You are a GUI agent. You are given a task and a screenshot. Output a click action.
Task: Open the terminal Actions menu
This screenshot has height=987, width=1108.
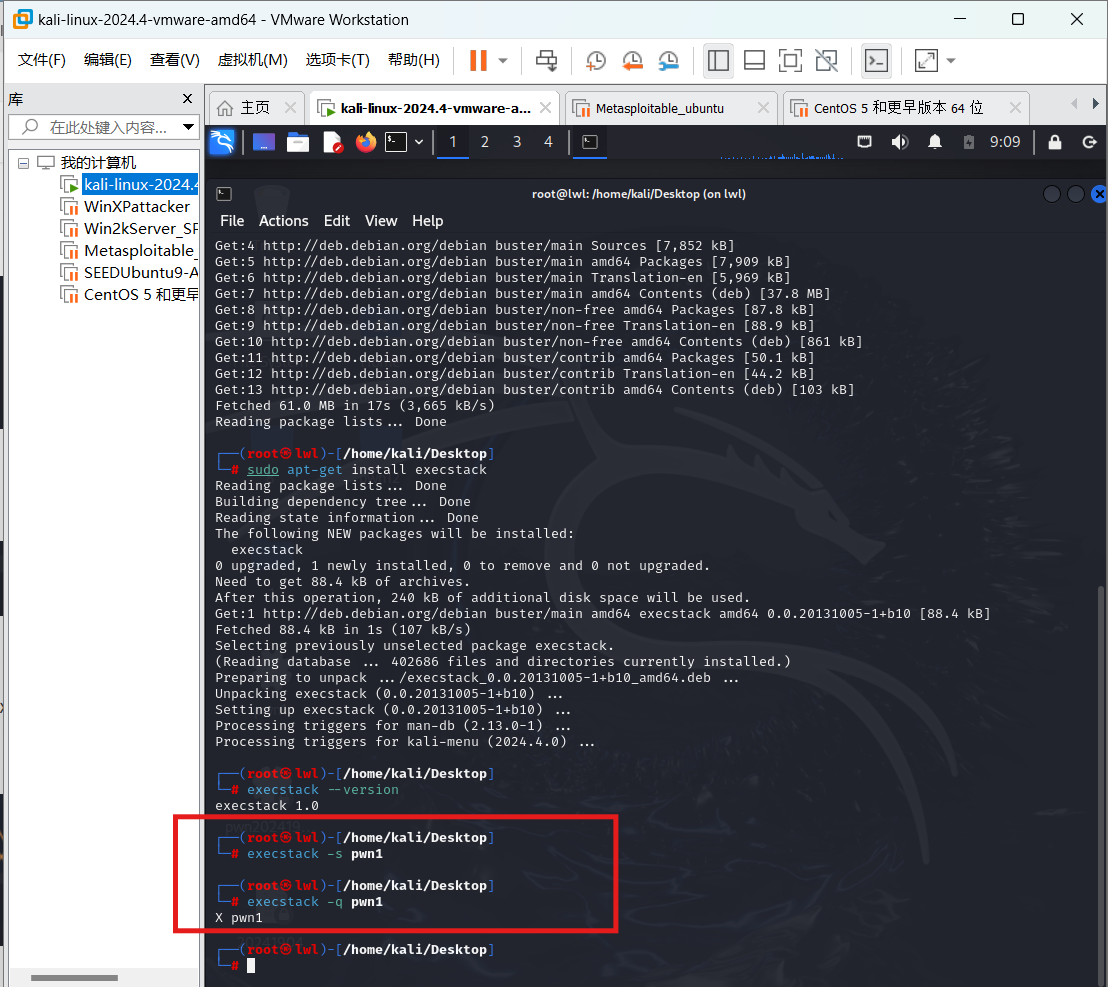click(283, 221)
